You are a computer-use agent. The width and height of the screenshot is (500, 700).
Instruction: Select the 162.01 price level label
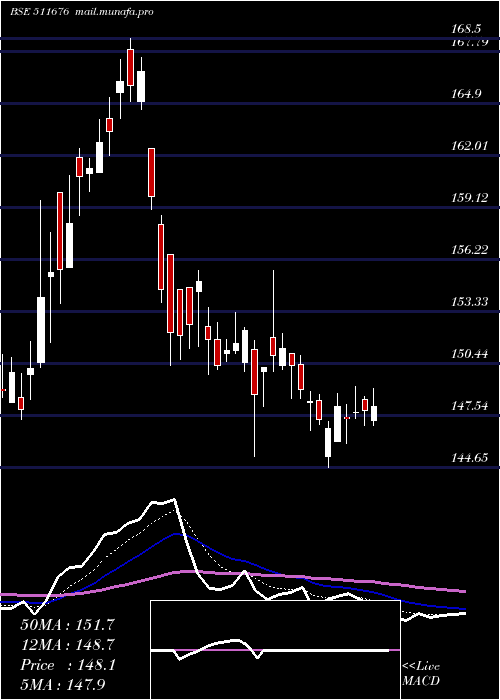[x=469, y=146]
